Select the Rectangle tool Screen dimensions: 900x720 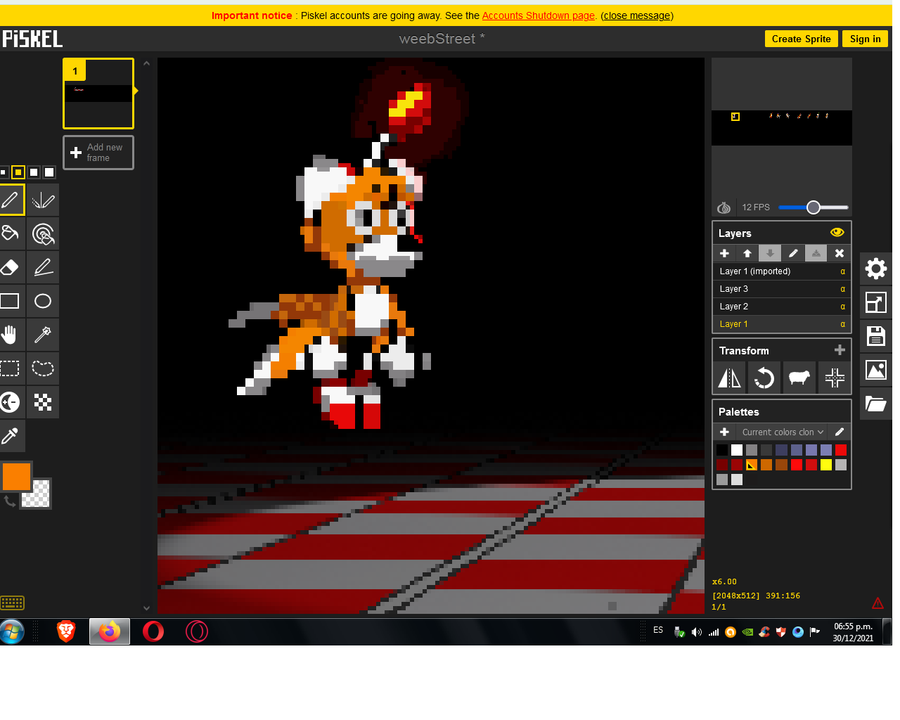point(11,301)
